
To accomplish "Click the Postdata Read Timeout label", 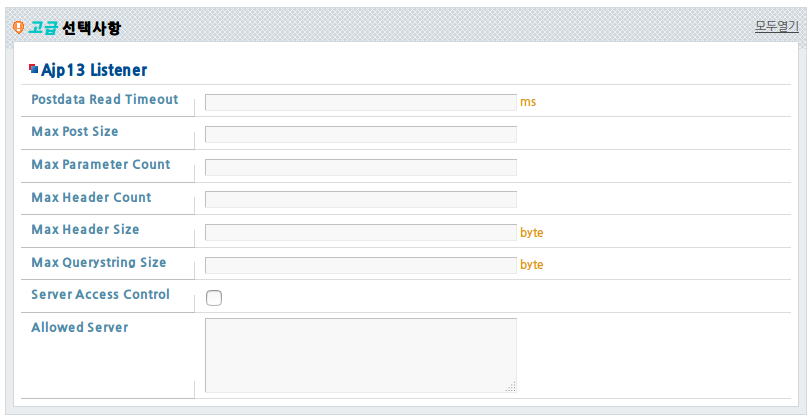I will 105,99.
